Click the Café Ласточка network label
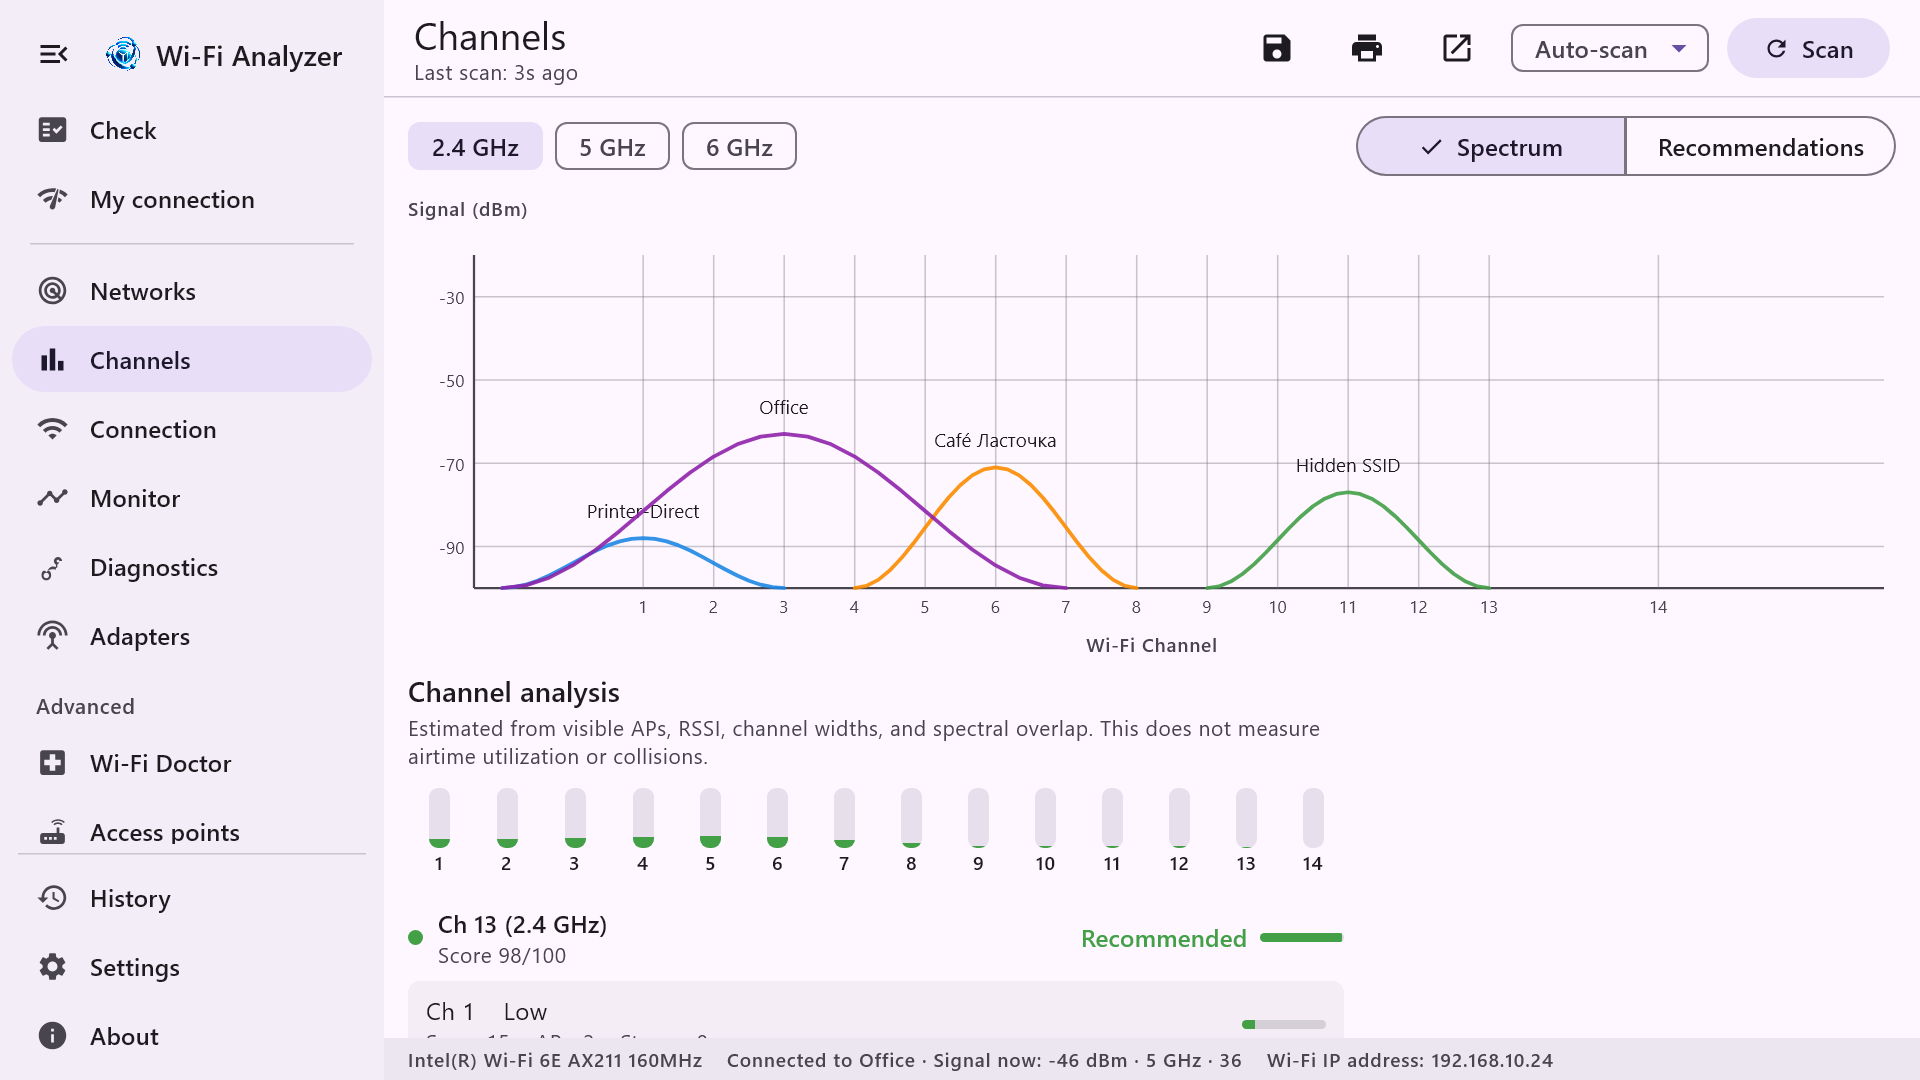Screen dimensions: 1920x1080 995,440
